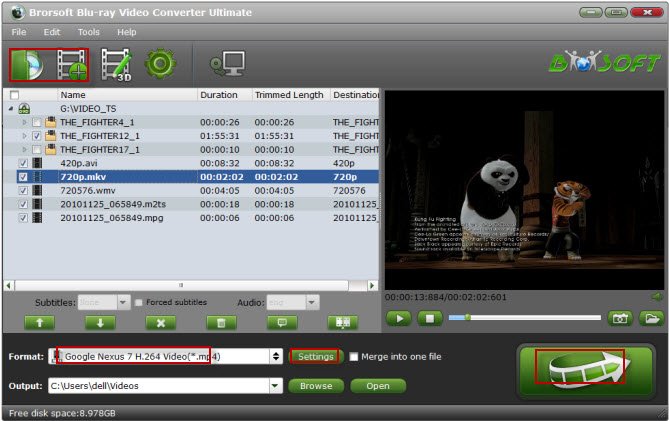
Task: Uncheck the 20101125_065849.m2ts checkbox
Action: click(x=23, y=204)
